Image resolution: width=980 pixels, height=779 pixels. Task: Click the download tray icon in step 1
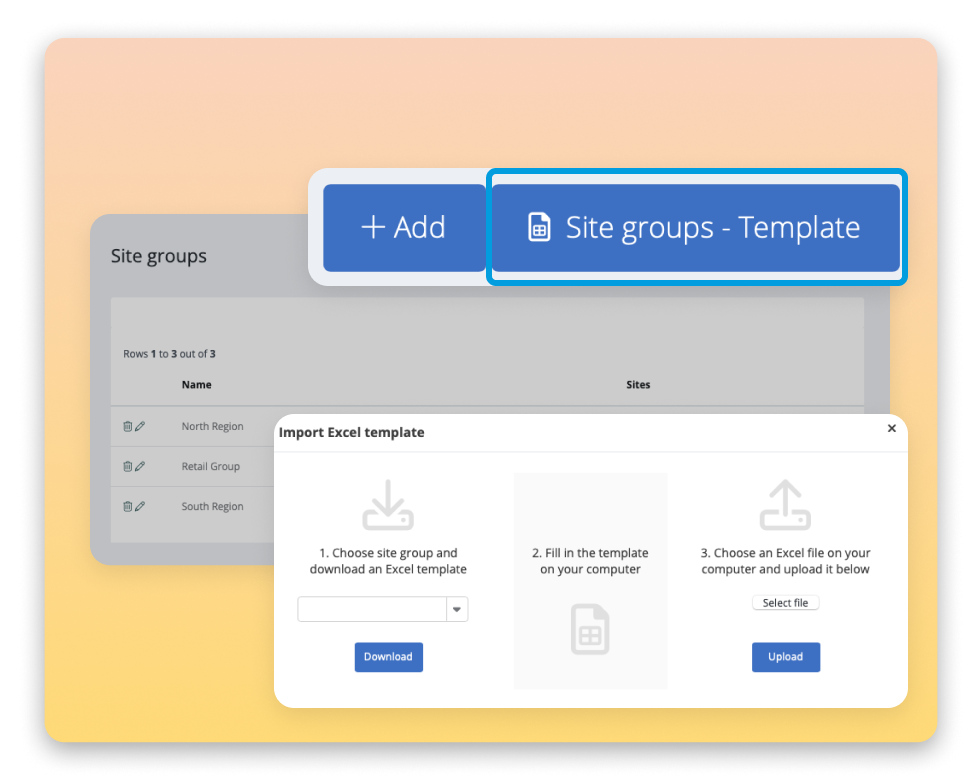(x=388, y=505)
